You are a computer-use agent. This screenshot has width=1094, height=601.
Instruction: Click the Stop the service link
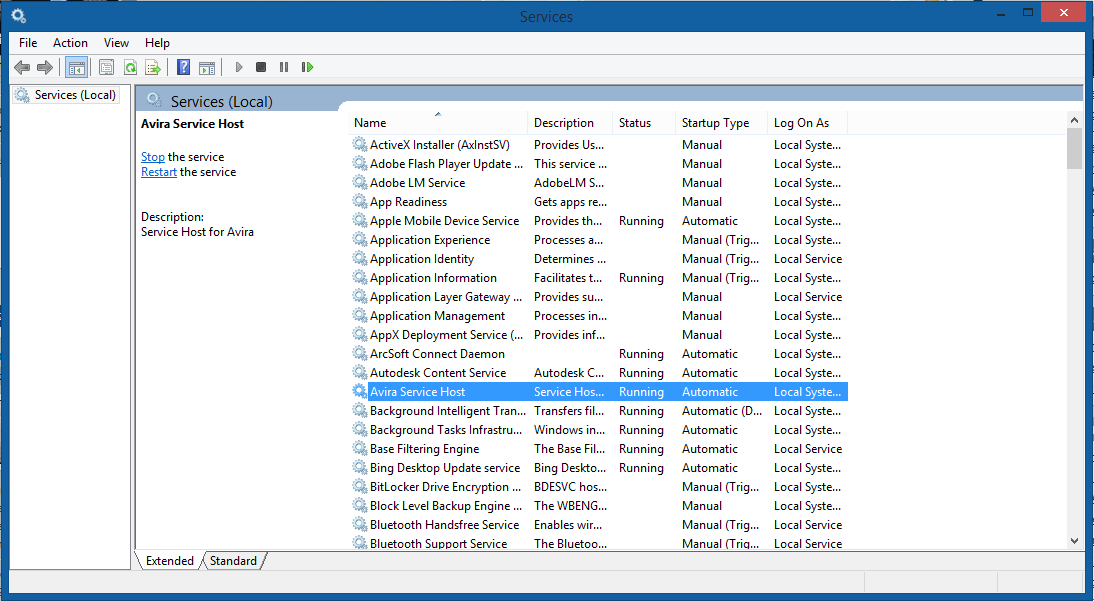tap(152, 157)
